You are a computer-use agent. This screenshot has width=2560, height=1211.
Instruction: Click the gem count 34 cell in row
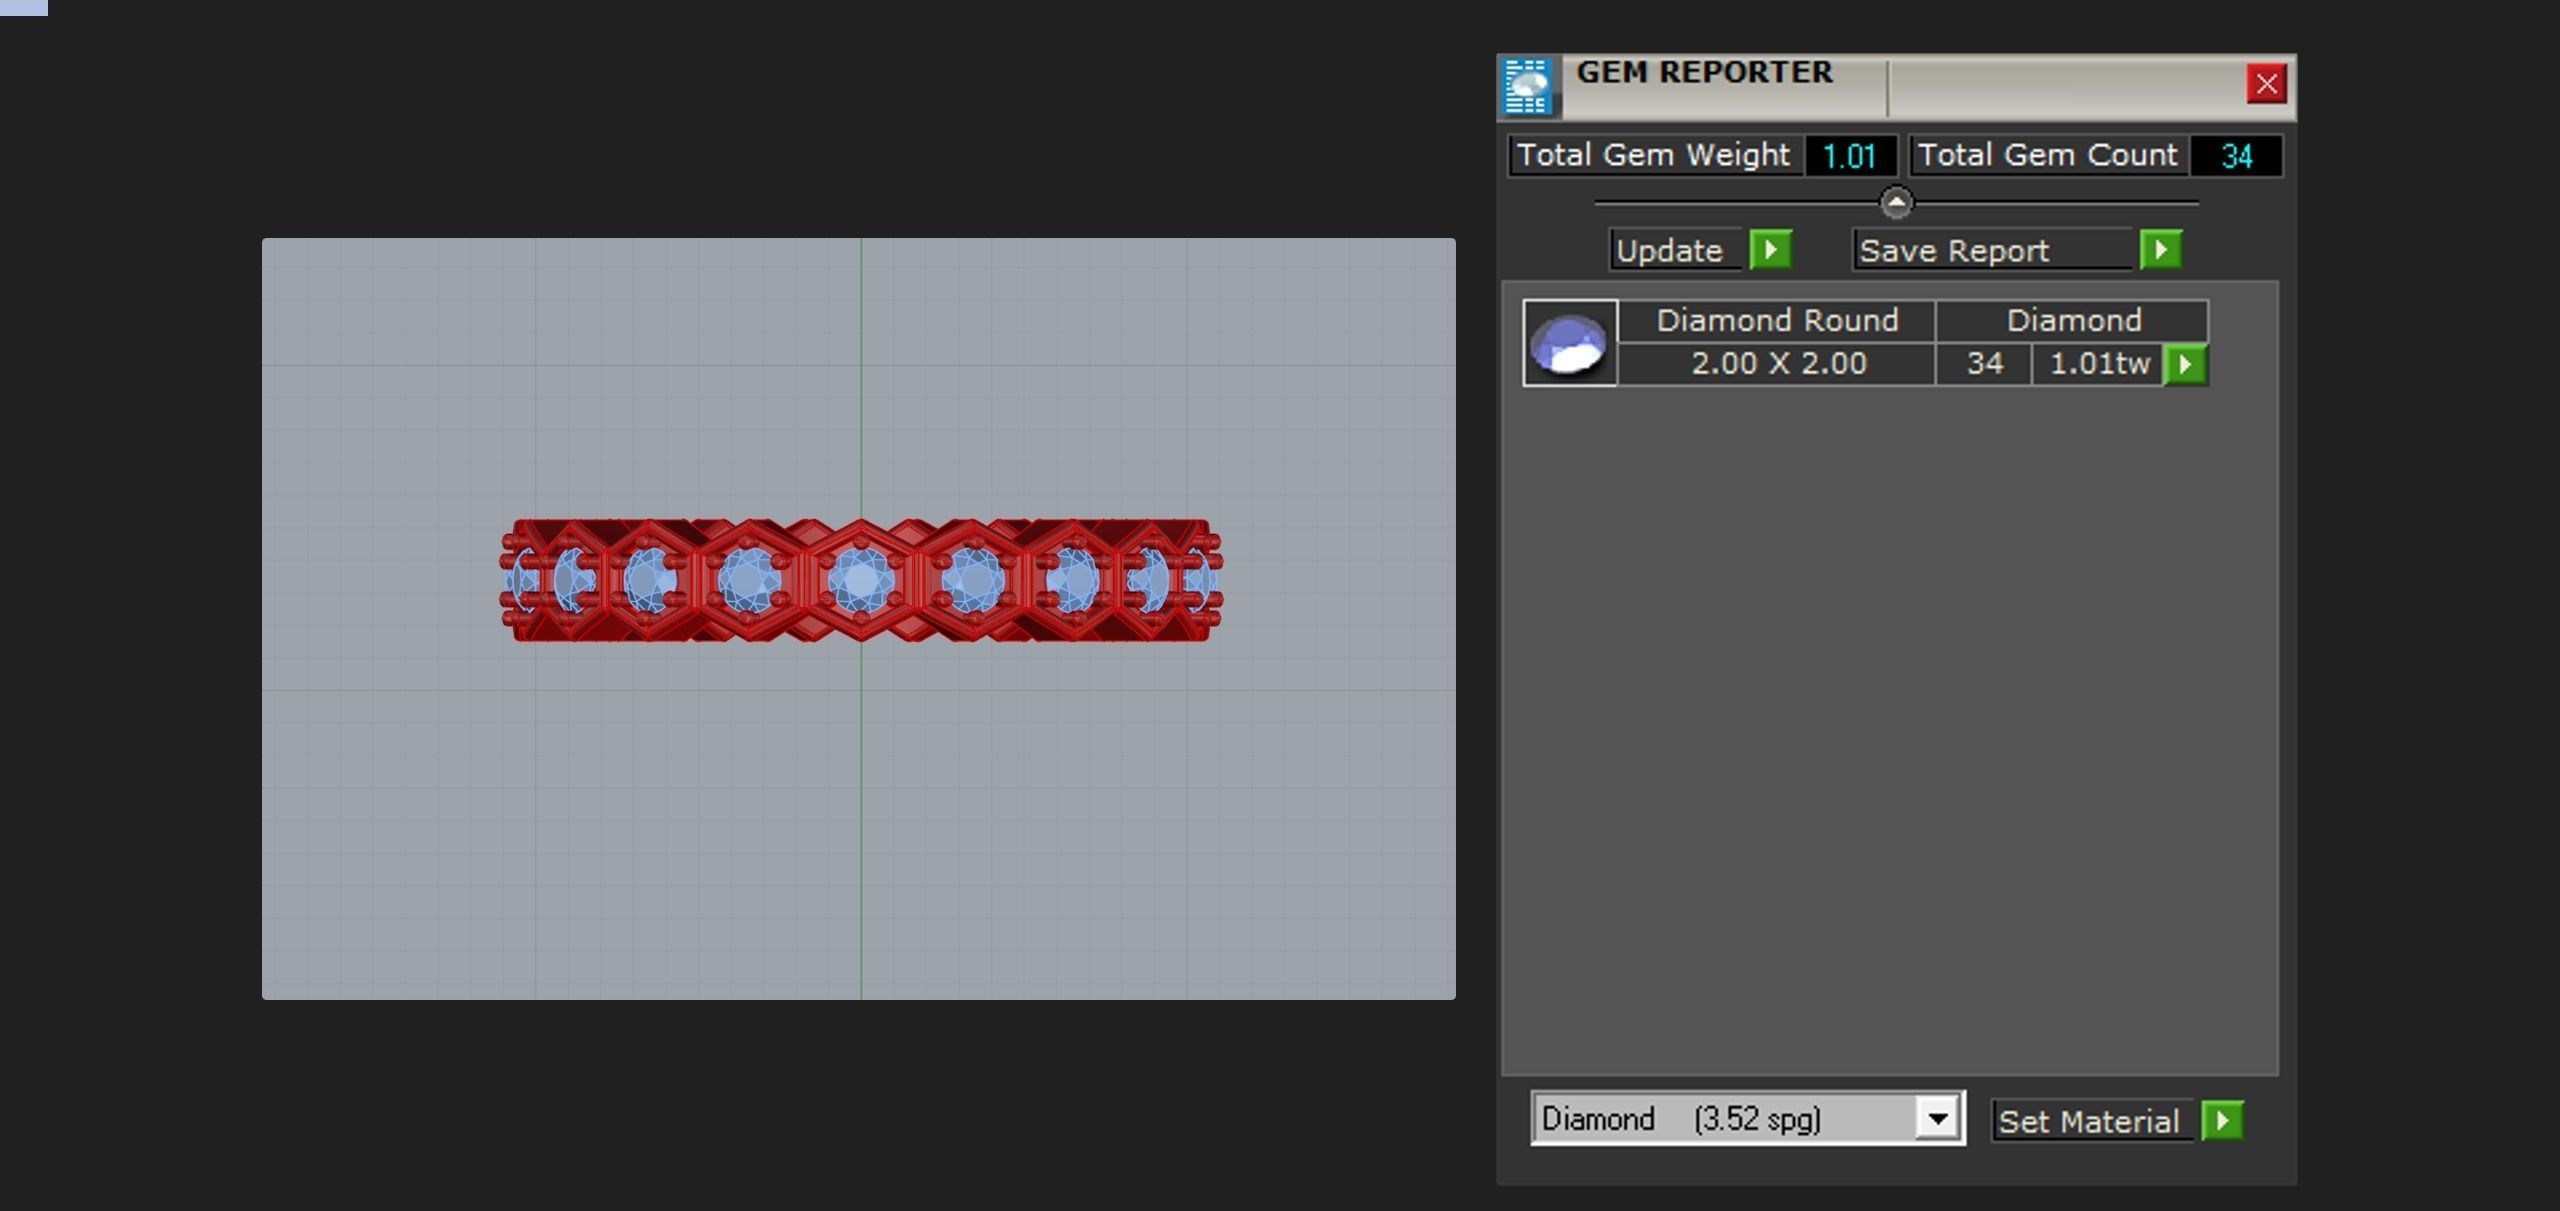tap(1984, 364)
